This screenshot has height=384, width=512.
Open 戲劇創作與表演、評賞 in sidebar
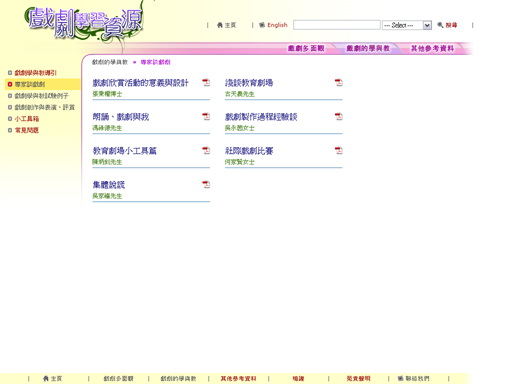[45, 107]
